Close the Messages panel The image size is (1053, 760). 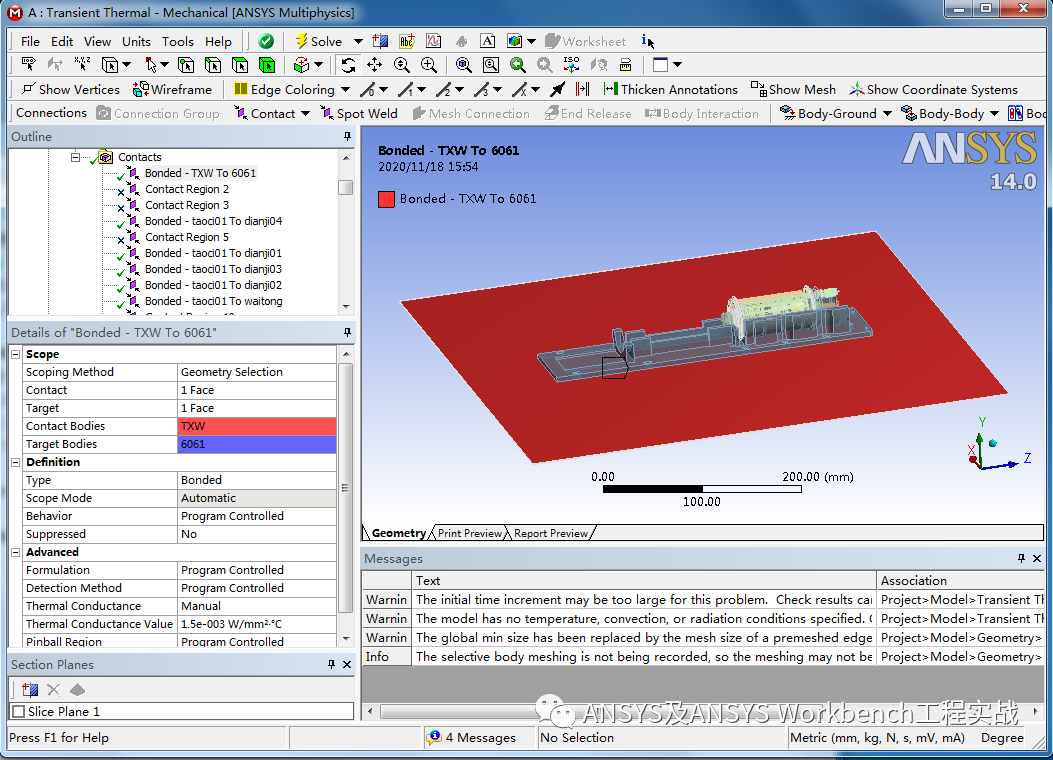[1037, 559]
